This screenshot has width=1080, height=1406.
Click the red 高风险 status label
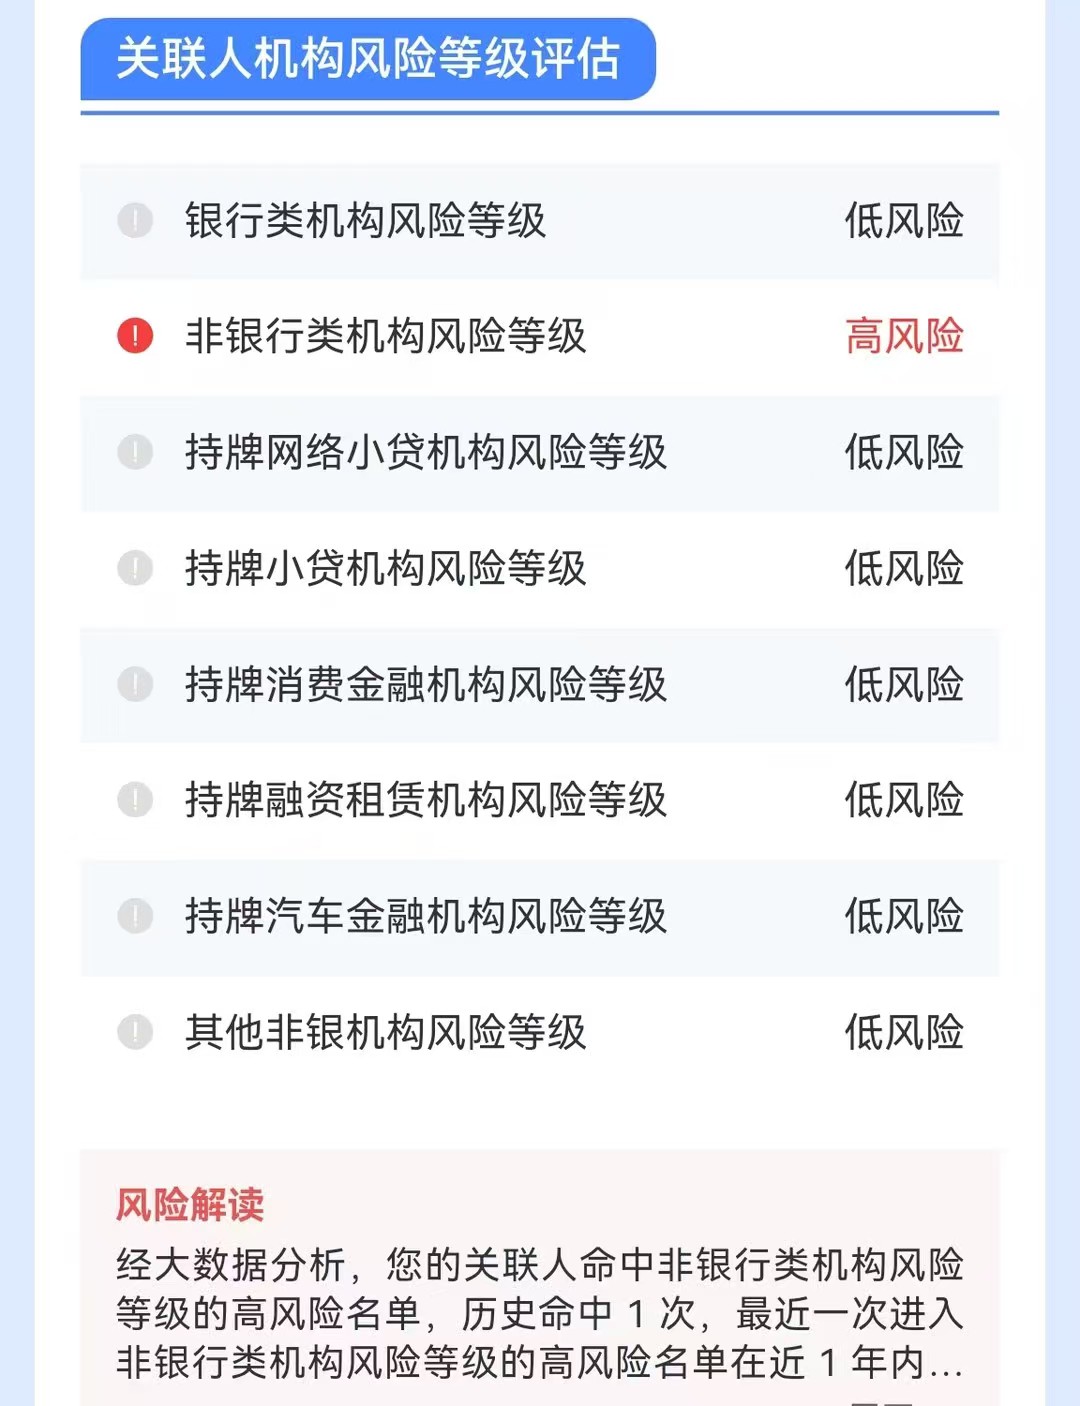coord(904,336)
